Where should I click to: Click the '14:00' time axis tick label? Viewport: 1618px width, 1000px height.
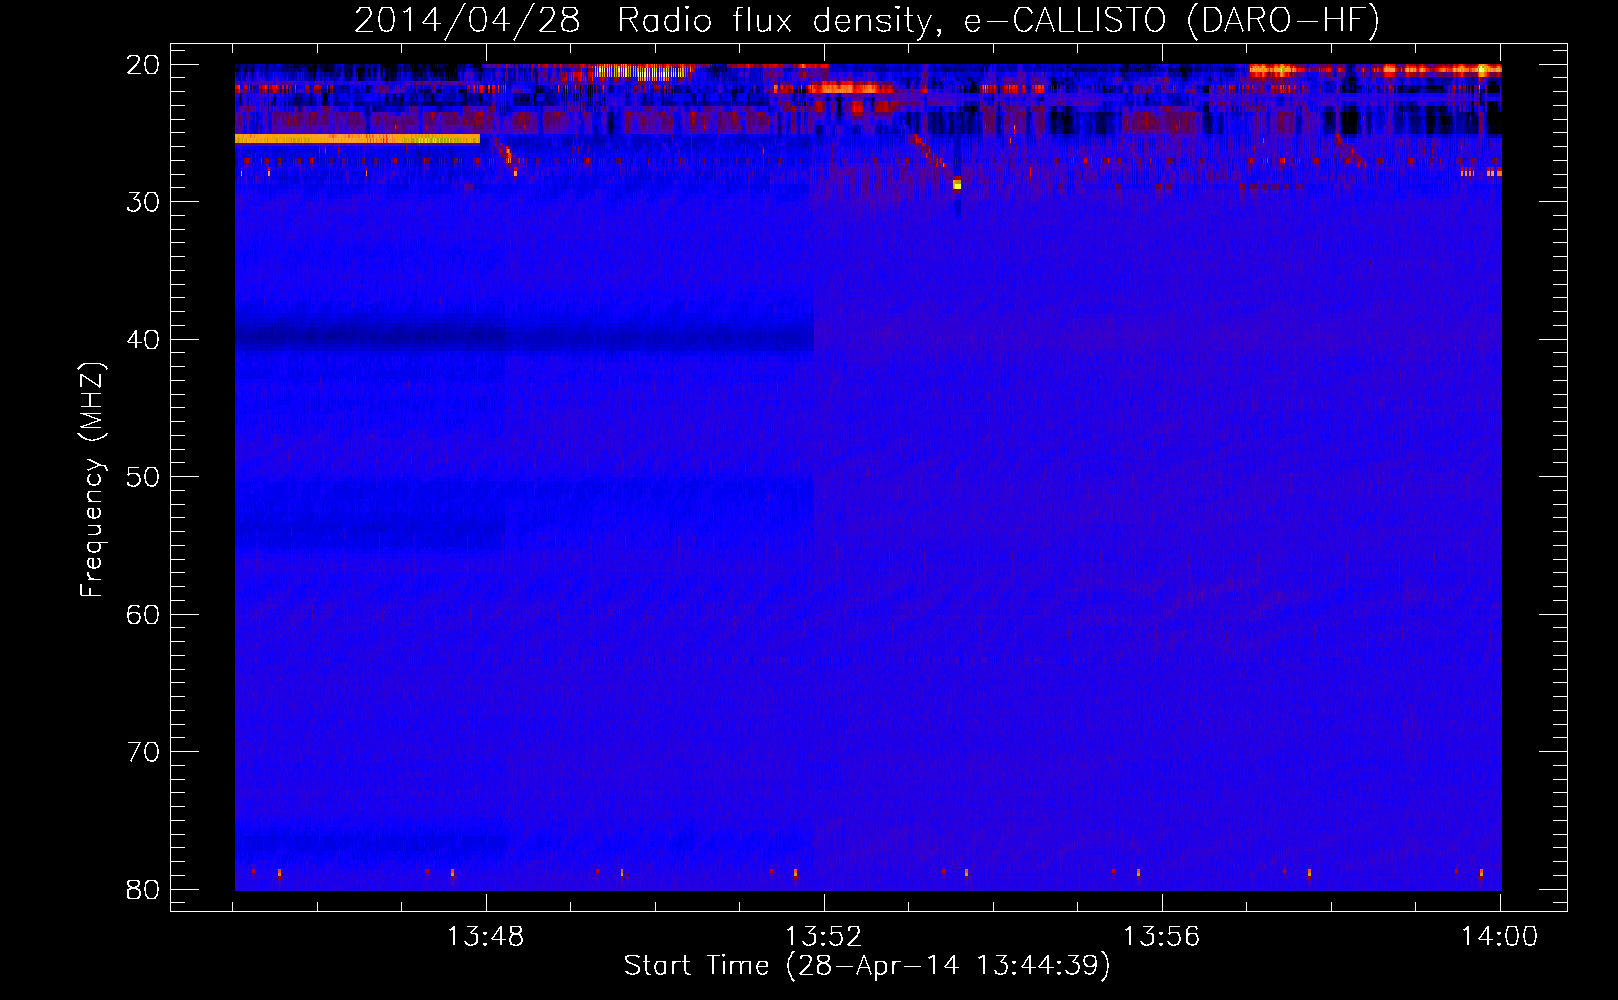[1499, 937]
